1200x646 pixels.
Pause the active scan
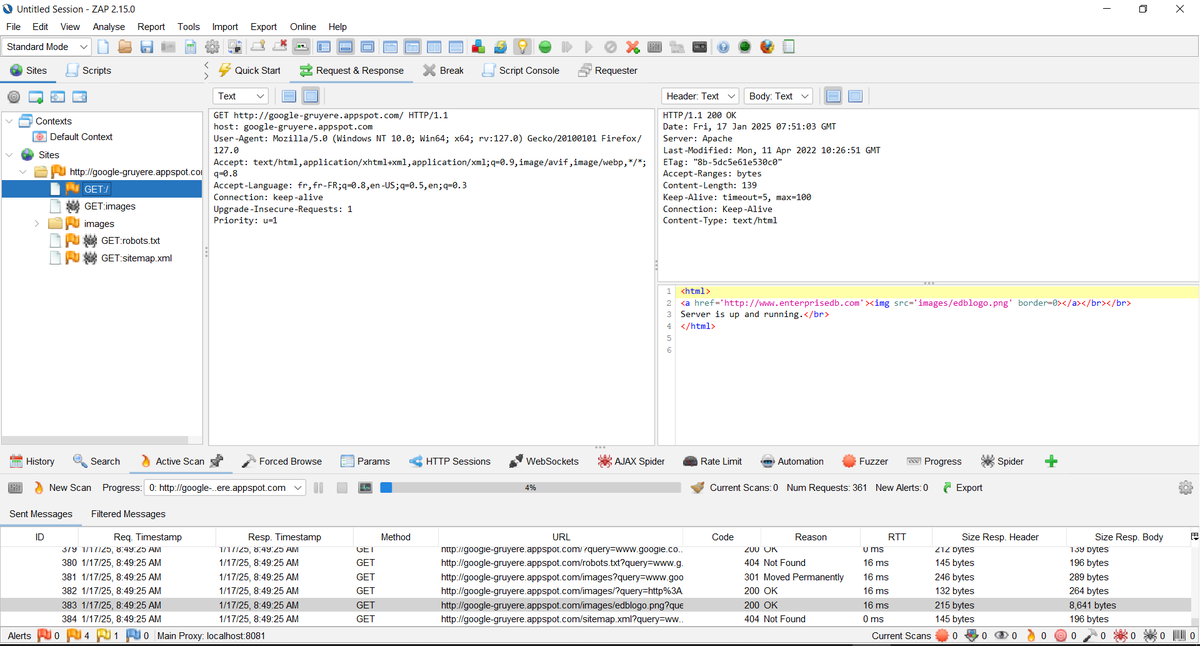point(319,488)
